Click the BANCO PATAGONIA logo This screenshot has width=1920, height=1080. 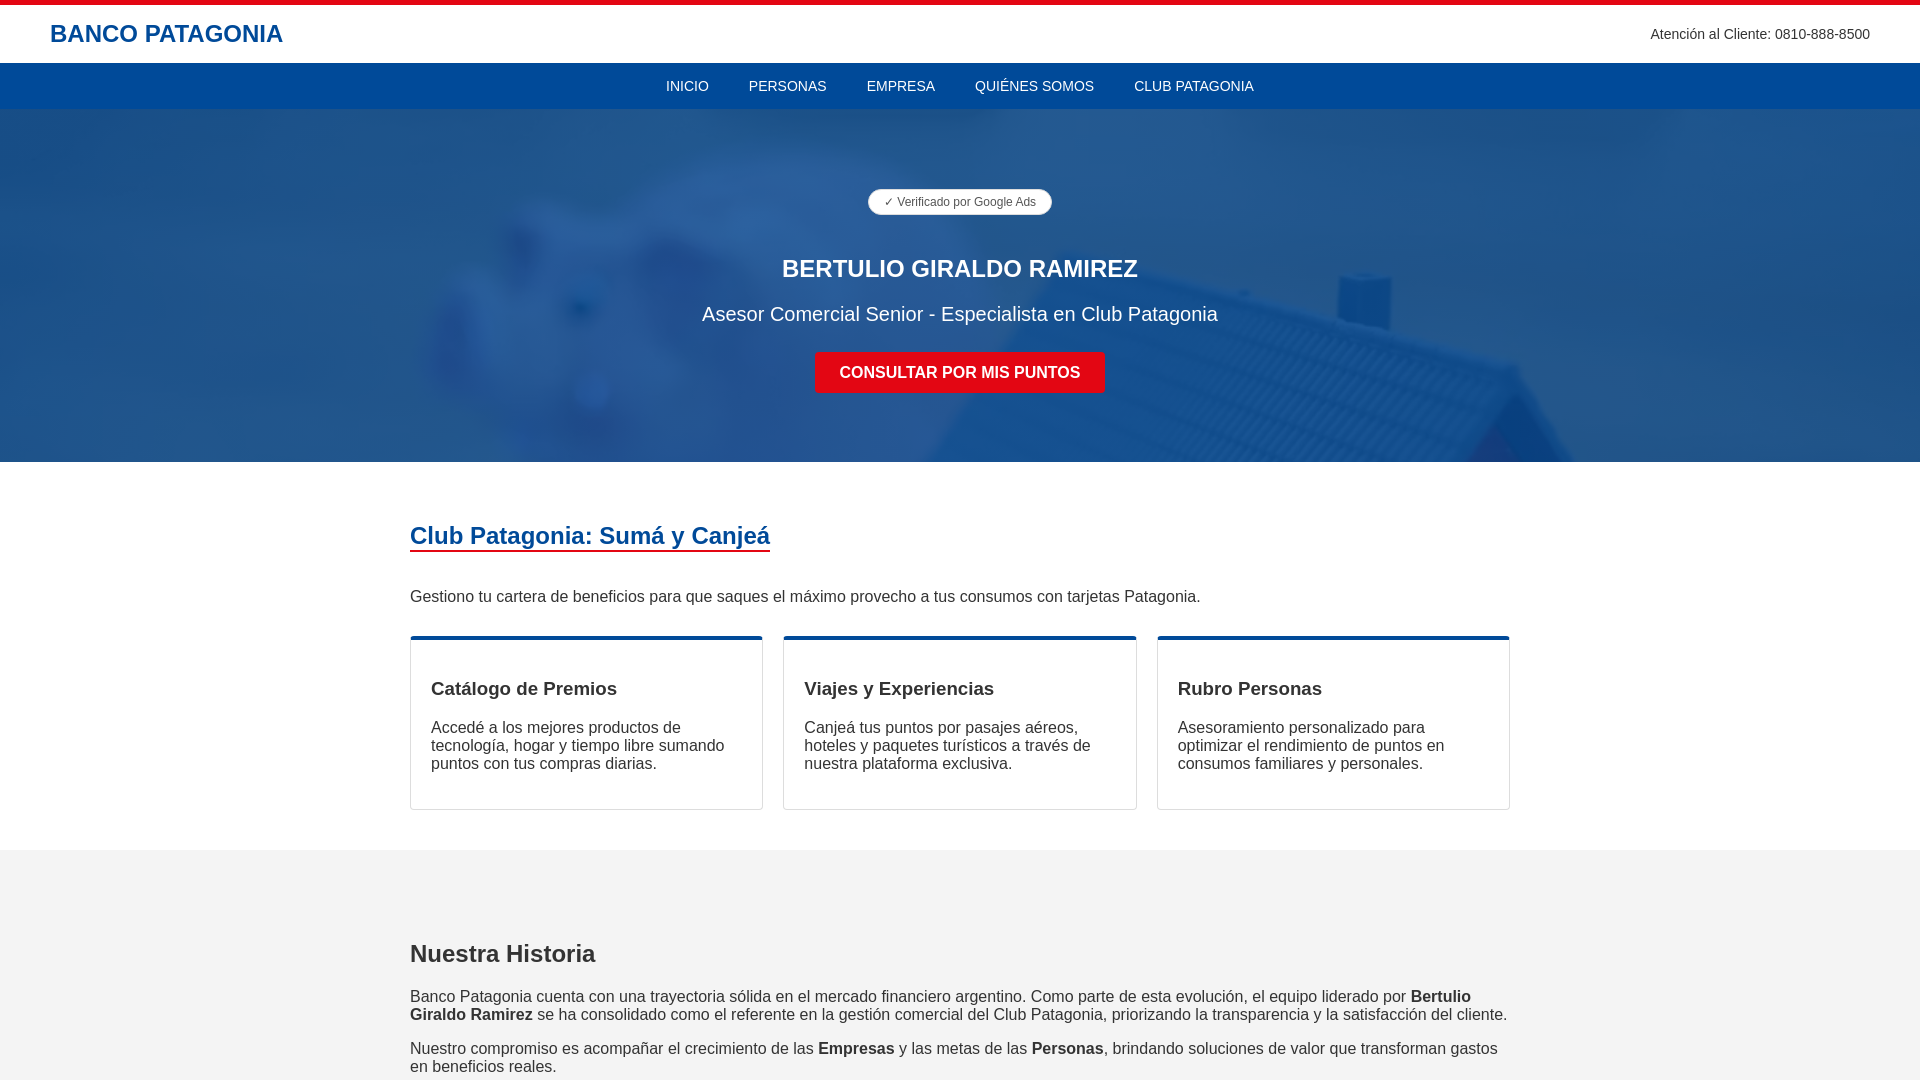pyautogui.click(x=166, y=34)
